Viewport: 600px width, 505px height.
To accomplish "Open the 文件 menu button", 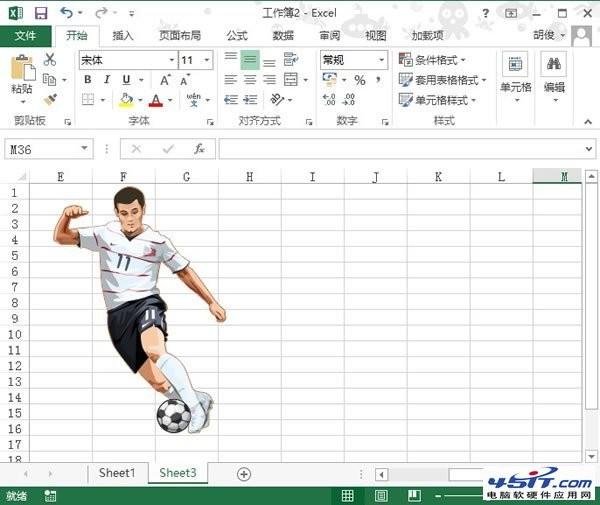I will 25,36.
